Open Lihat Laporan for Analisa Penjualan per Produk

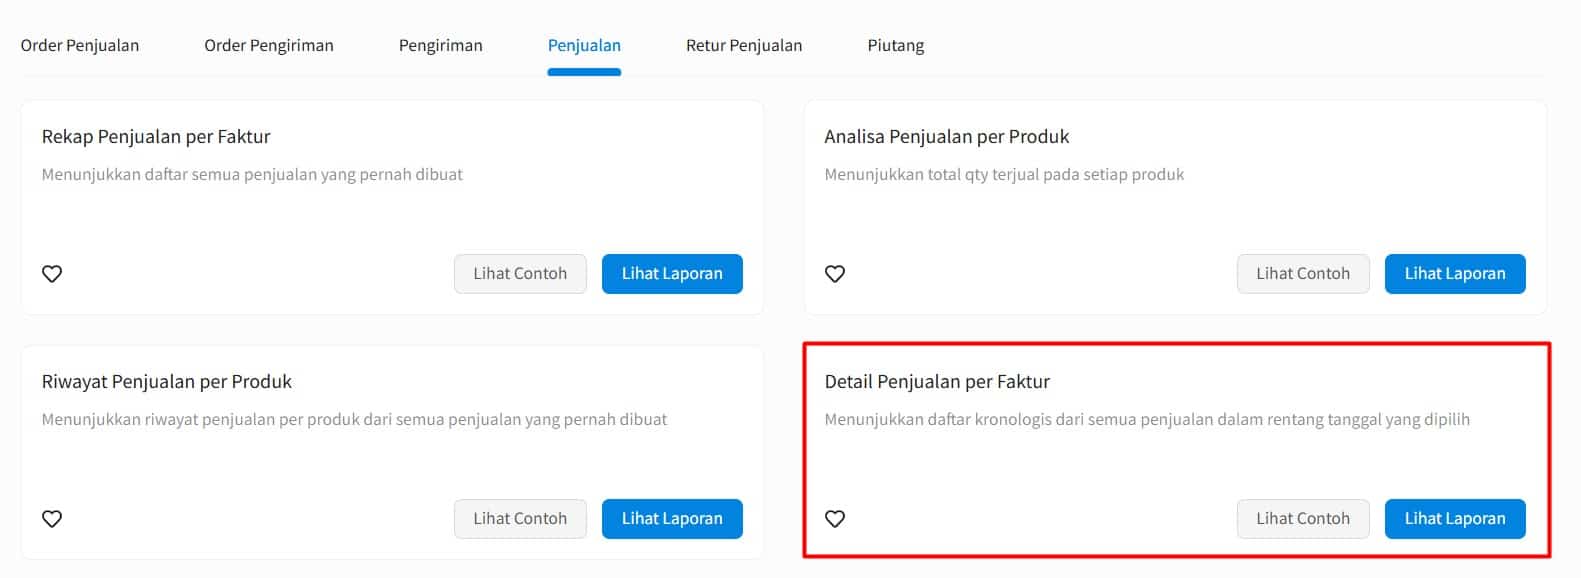(1455, 274)
